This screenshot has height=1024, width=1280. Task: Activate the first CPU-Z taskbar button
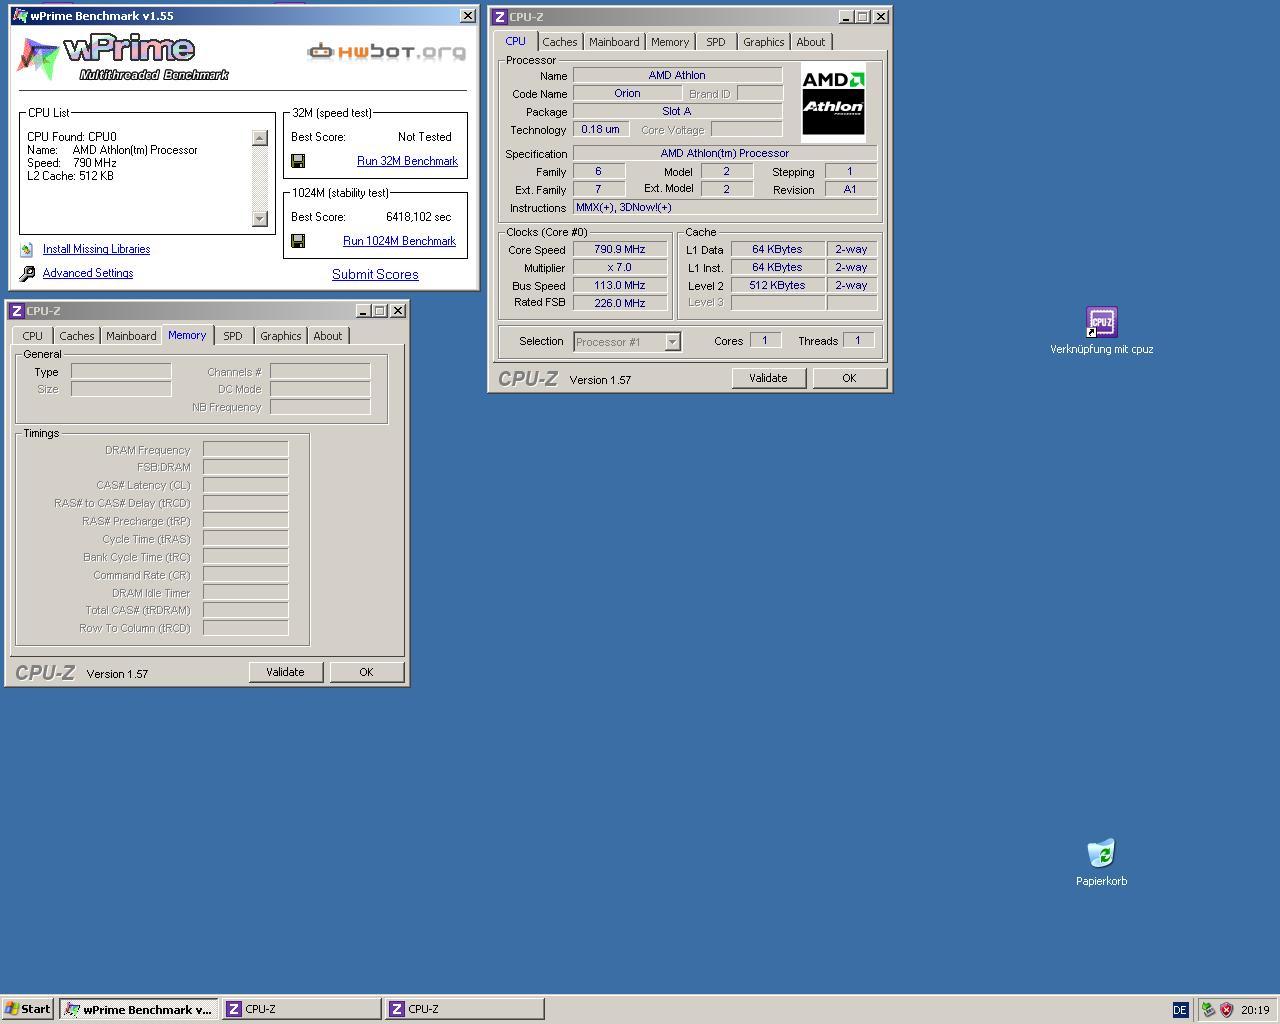(302, 1009)
